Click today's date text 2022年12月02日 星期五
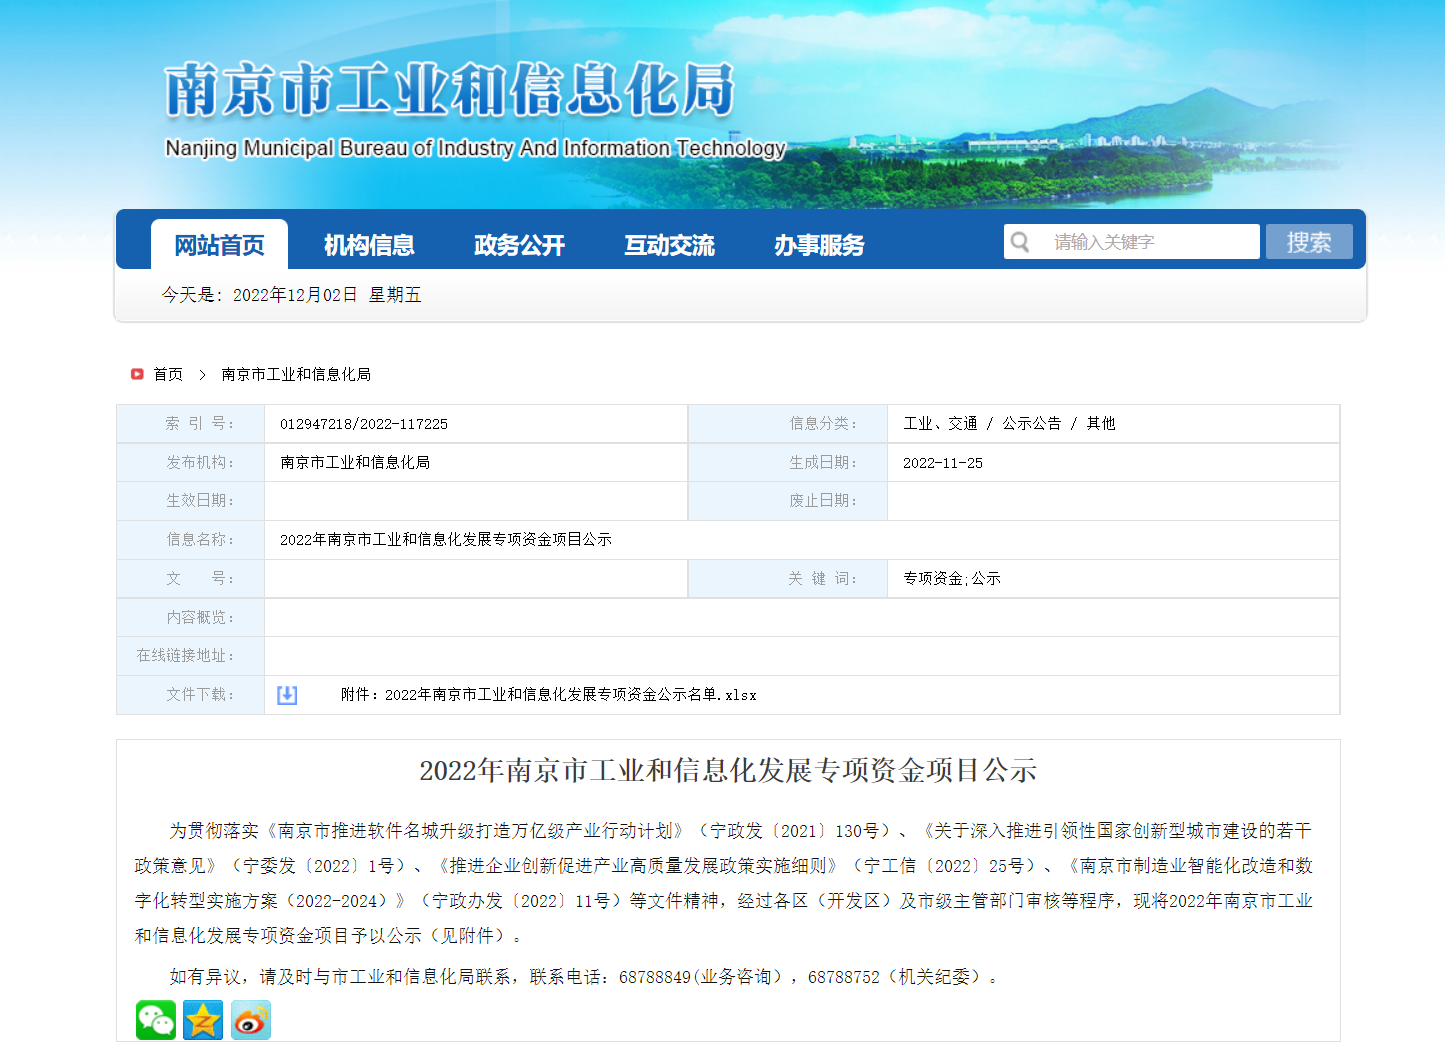The height and width of the screenshot is (1057, 1445). [327, 295]
